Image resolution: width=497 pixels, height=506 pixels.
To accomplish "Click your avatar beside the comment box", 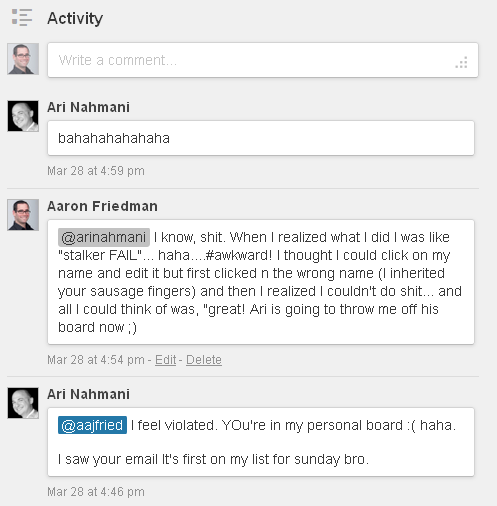I will point(23,59).
